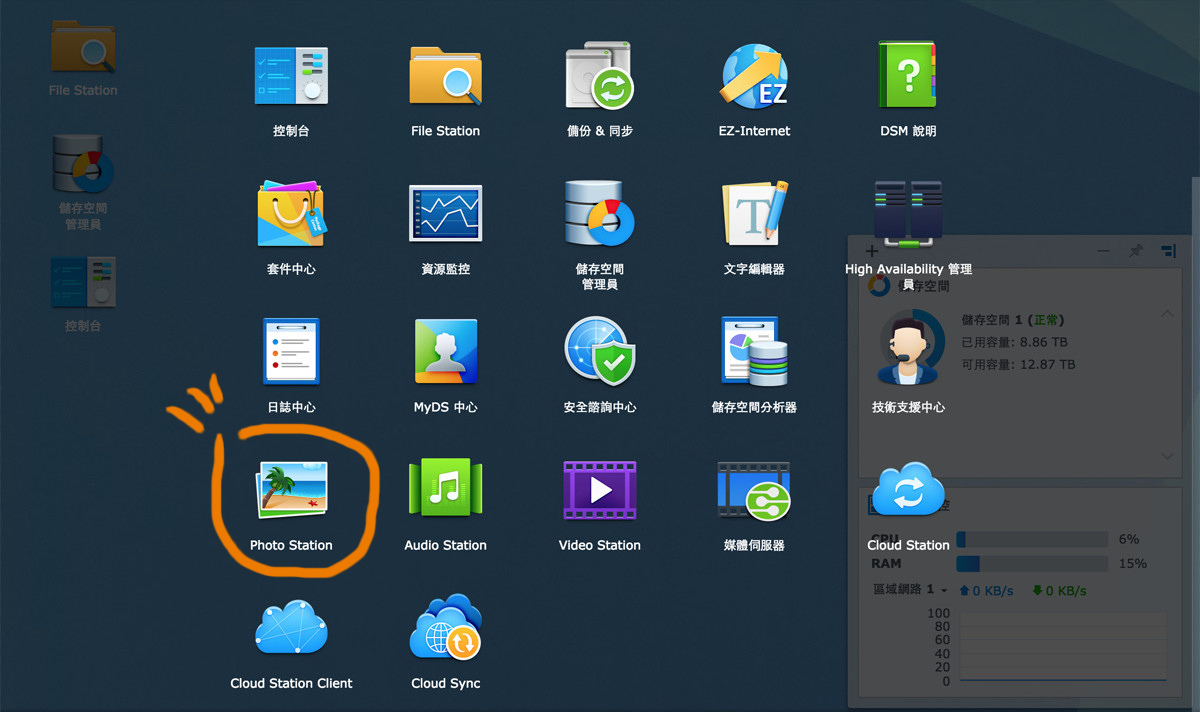Select the 已用容量: 8.86 TB text

tap(1015, 342)
